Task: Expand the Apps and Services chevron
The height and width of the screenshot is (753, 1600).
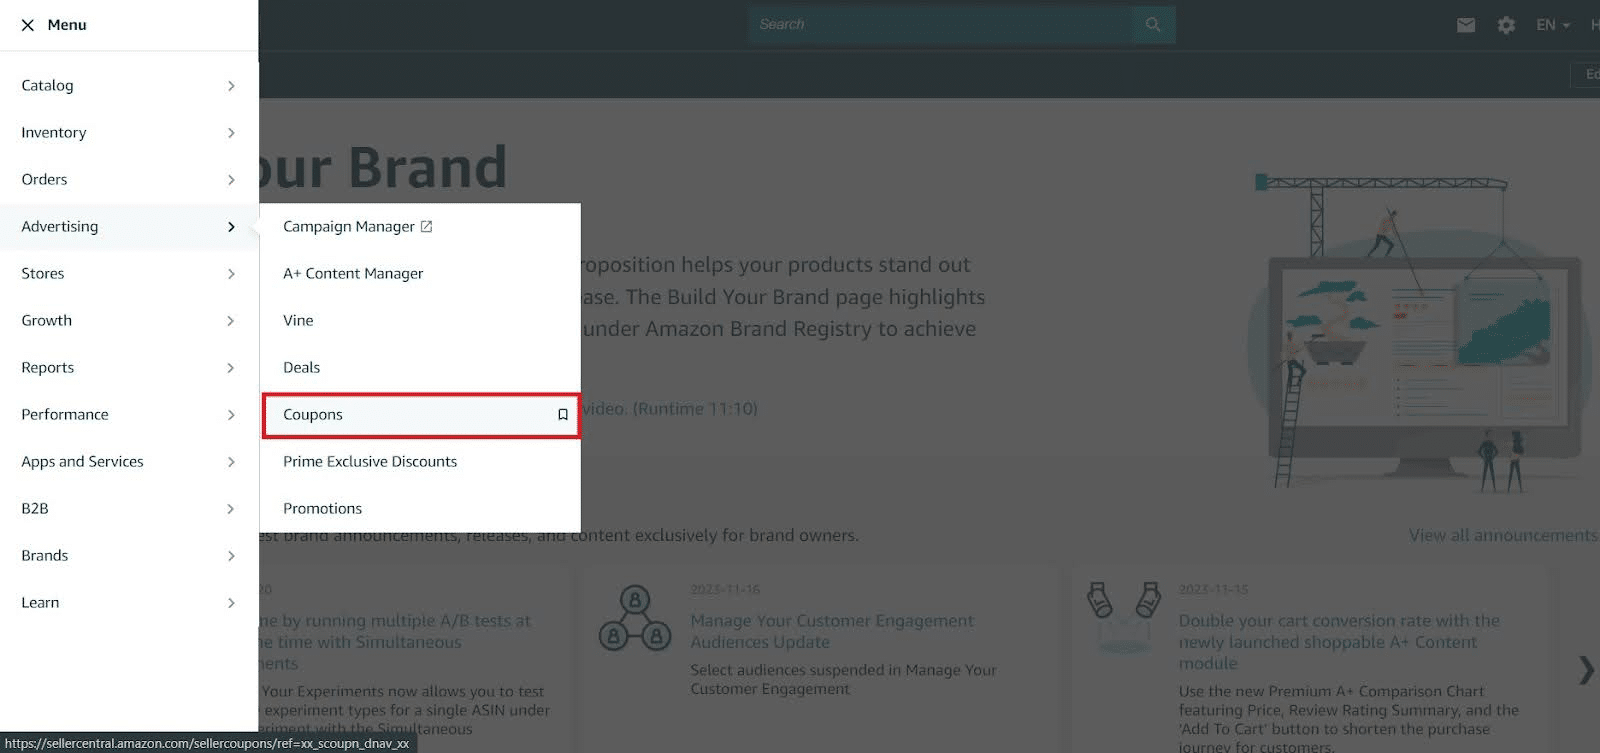Action: click(x=231, y=462)
